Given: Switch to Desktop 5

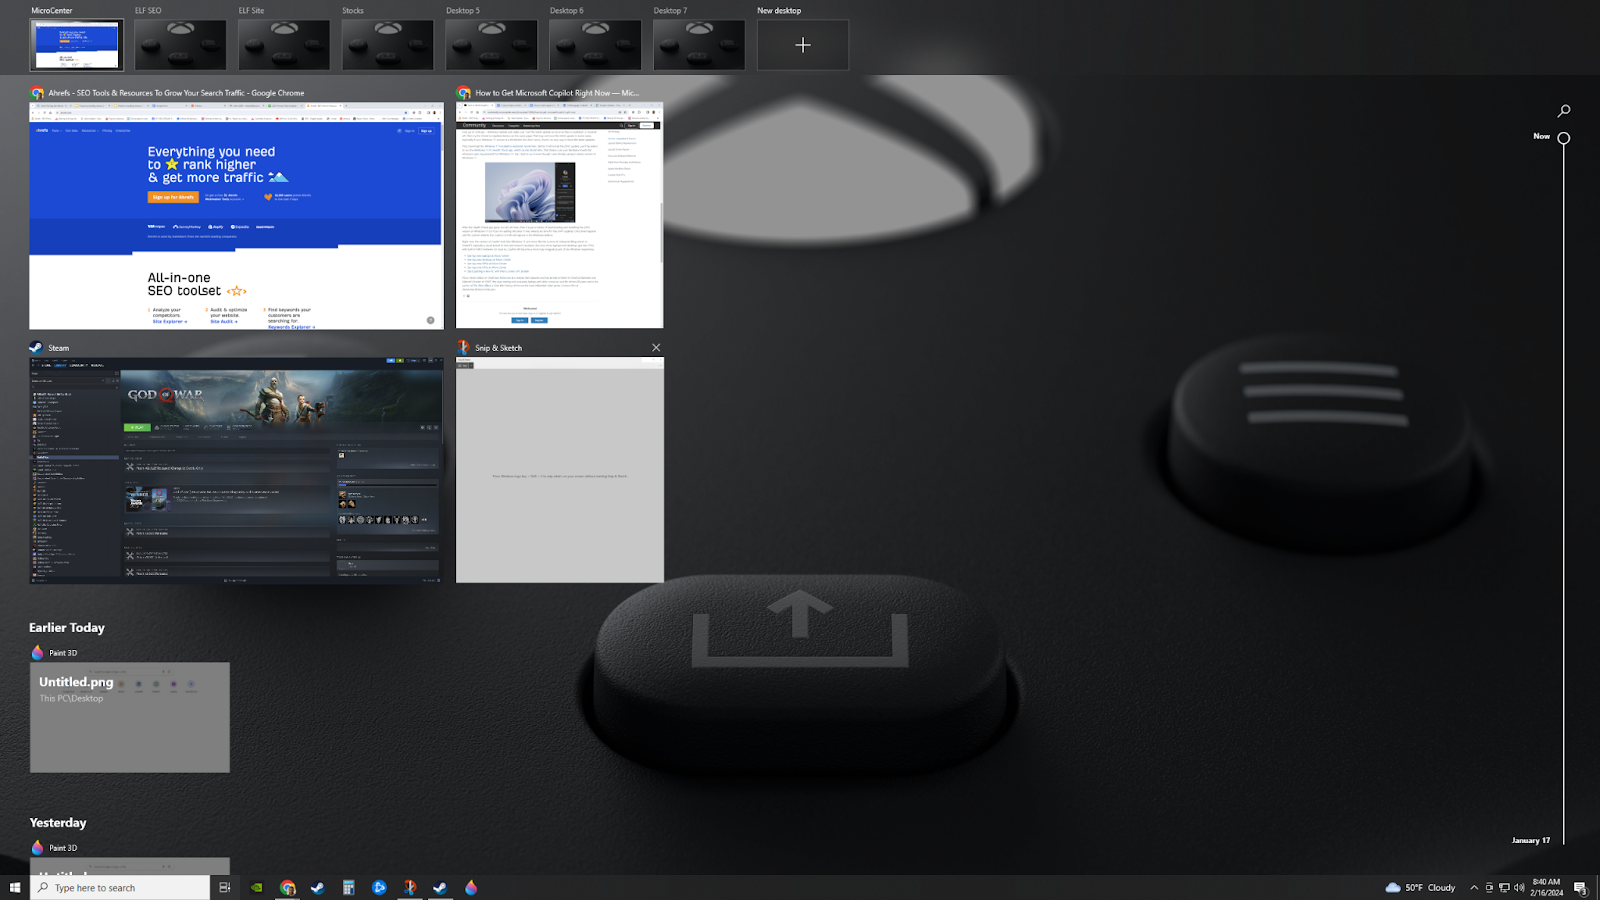Looking at the screenshot, I should click(x=491, y=45).
